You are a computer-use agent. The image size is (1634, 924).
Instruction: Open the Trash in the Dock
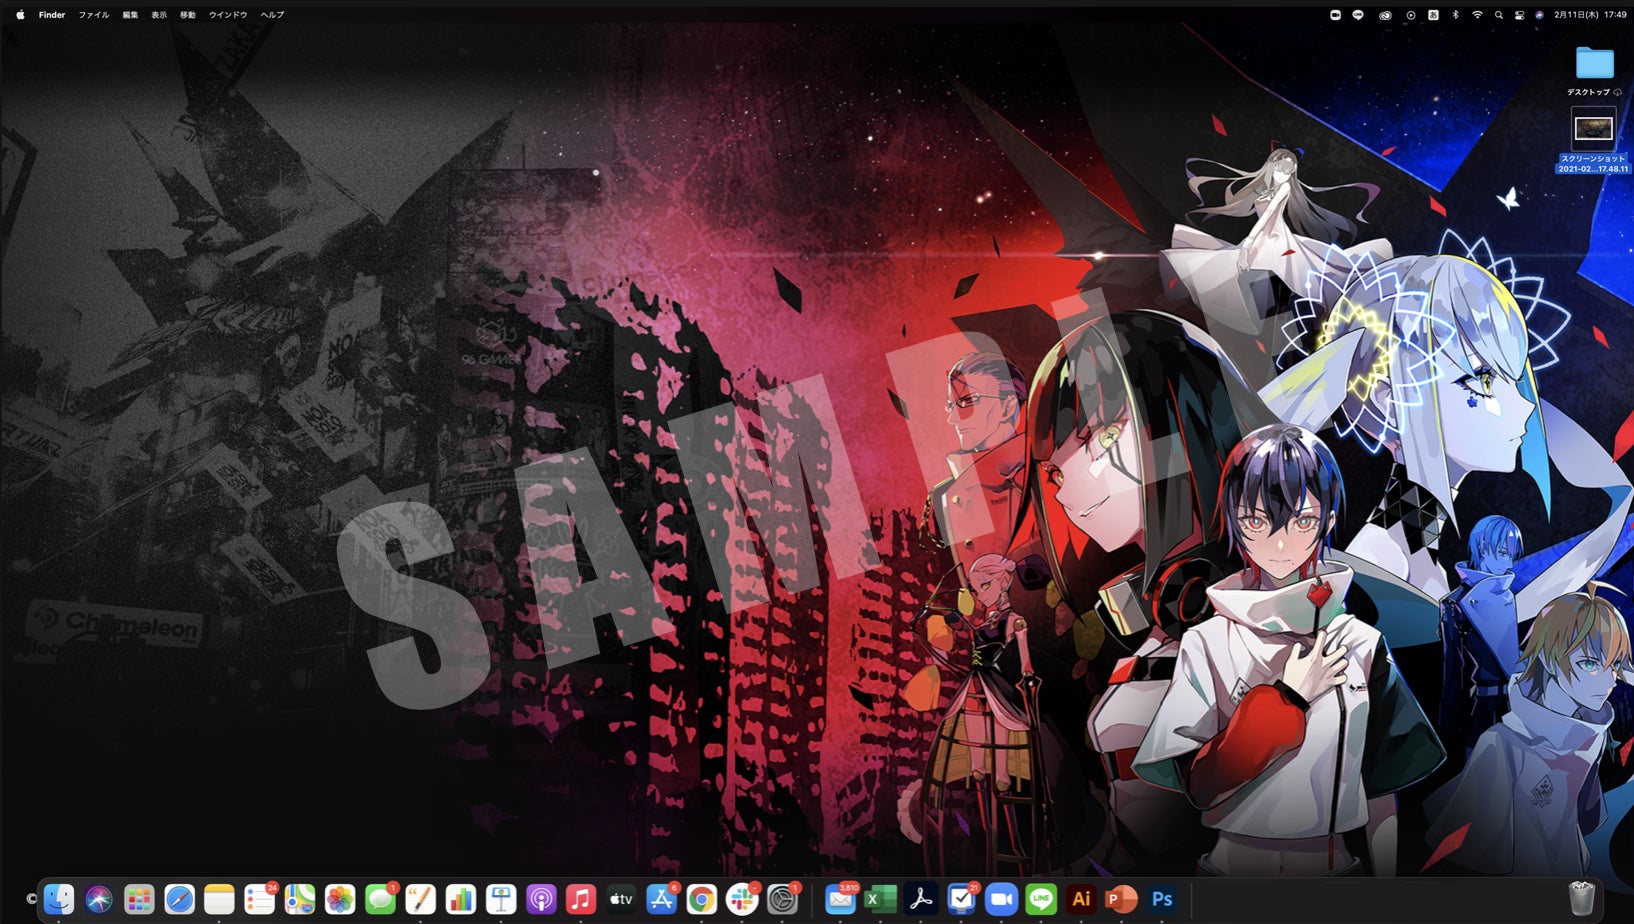point(1581,898)
